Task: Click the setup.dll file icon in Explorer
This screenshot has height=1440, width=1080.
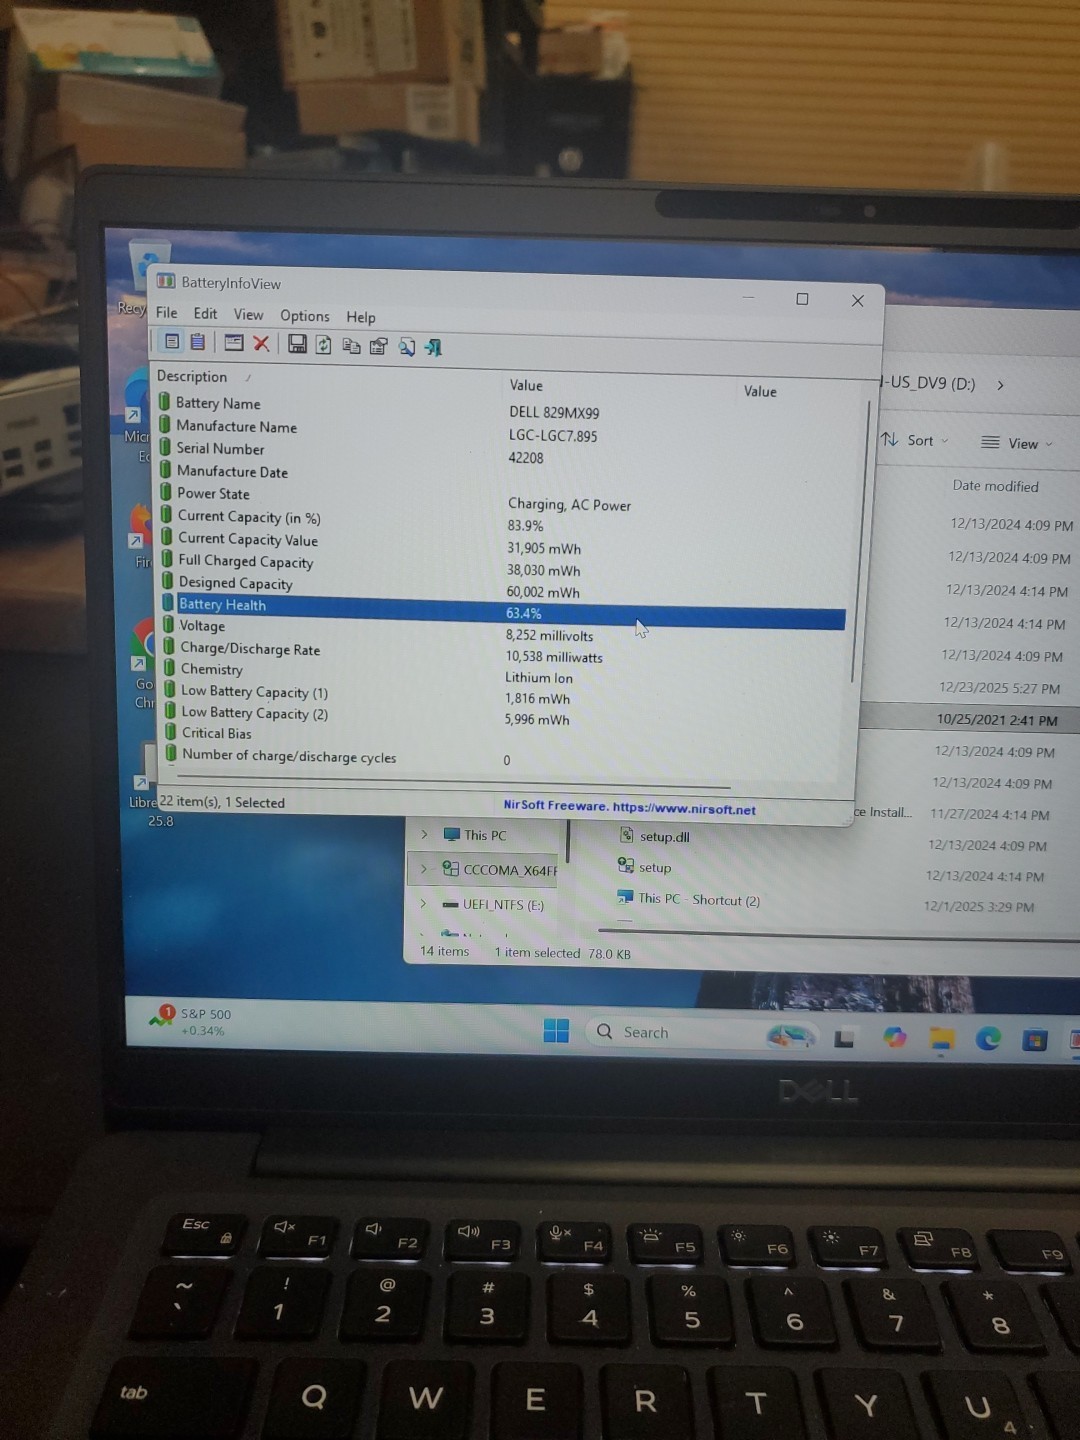Action: (626, 835)
